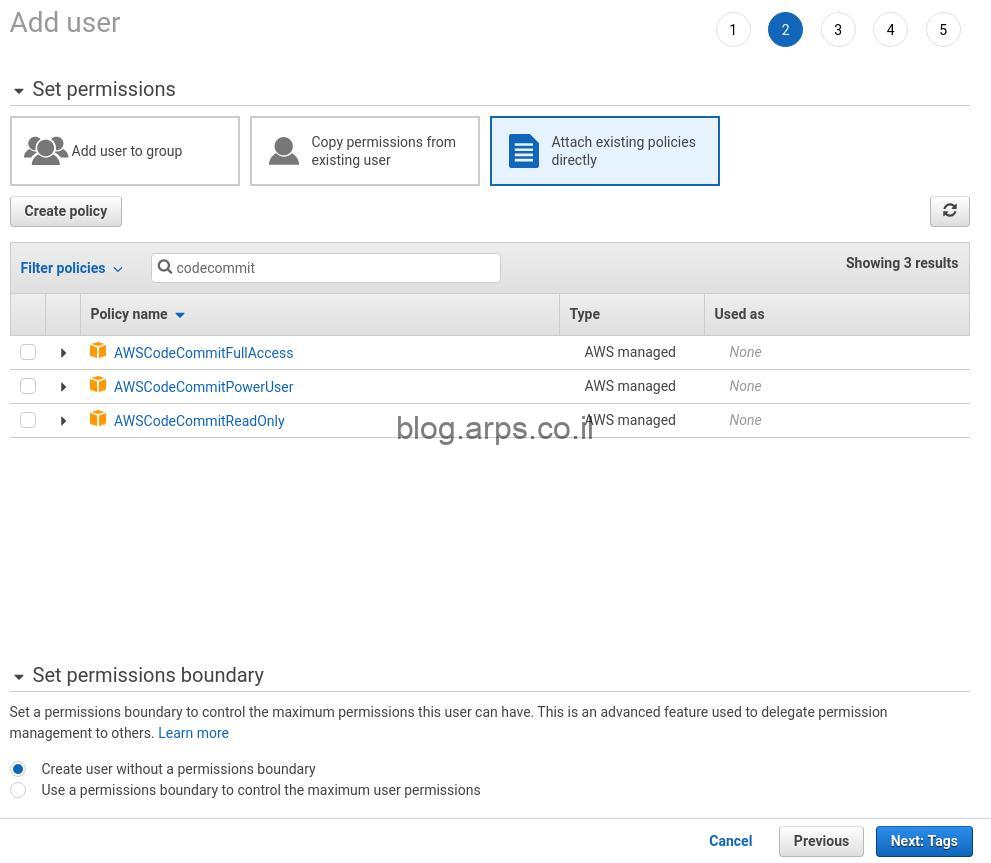Jump to wizard step 3
The width and height of the screenshot is (991, 863).
coord(838,30)
